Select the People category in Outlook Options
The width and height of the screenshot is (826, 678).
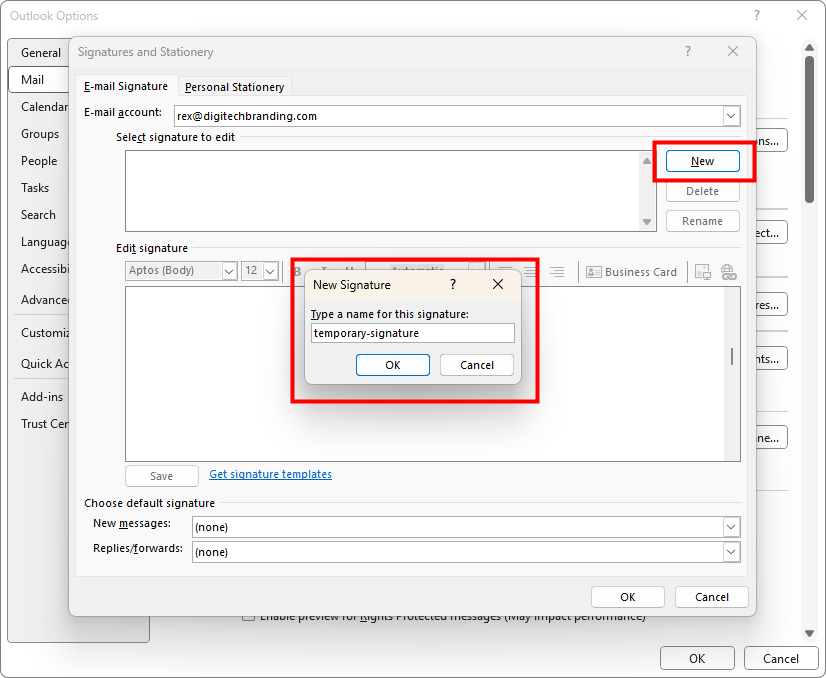[39, 161]
